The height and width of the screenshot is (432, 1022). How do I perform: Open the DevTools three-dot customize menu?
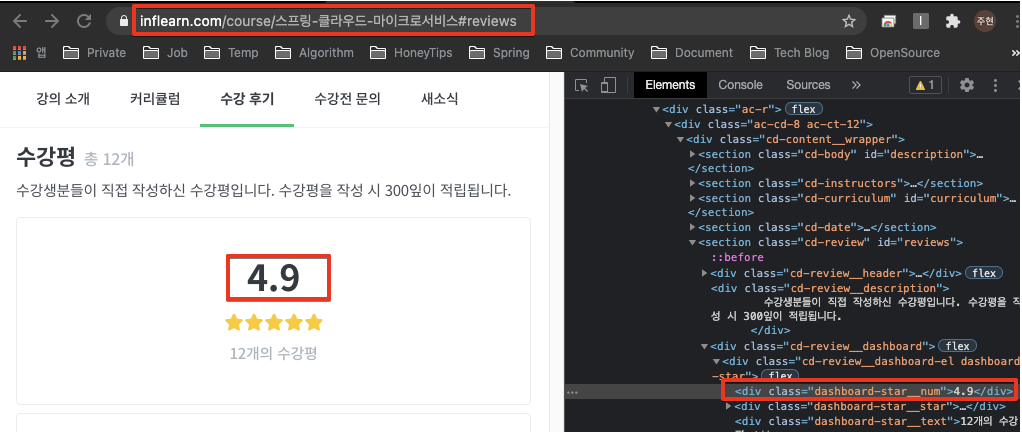[x=995, y=85]
